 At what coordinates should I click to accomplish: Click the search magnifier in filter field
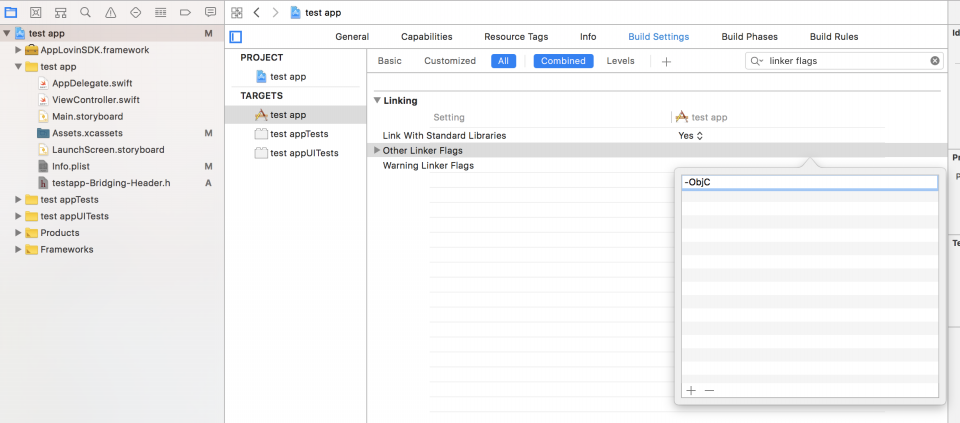[x=757, y=61]
